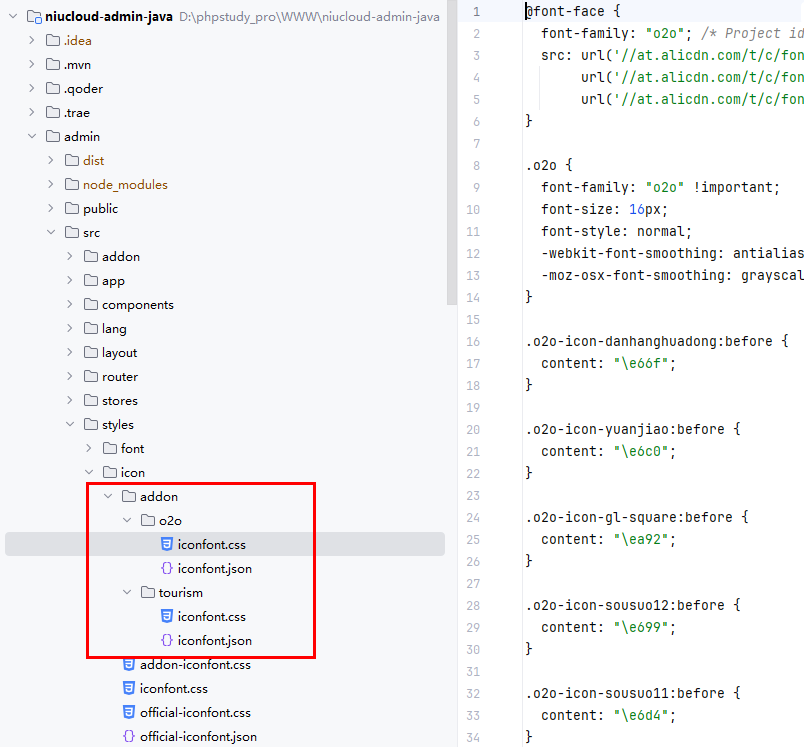Image resolution: width=804 pixels, height=747 pixels.
Task: Collapse the o2o folder chevron
Action: coord(128,521)
